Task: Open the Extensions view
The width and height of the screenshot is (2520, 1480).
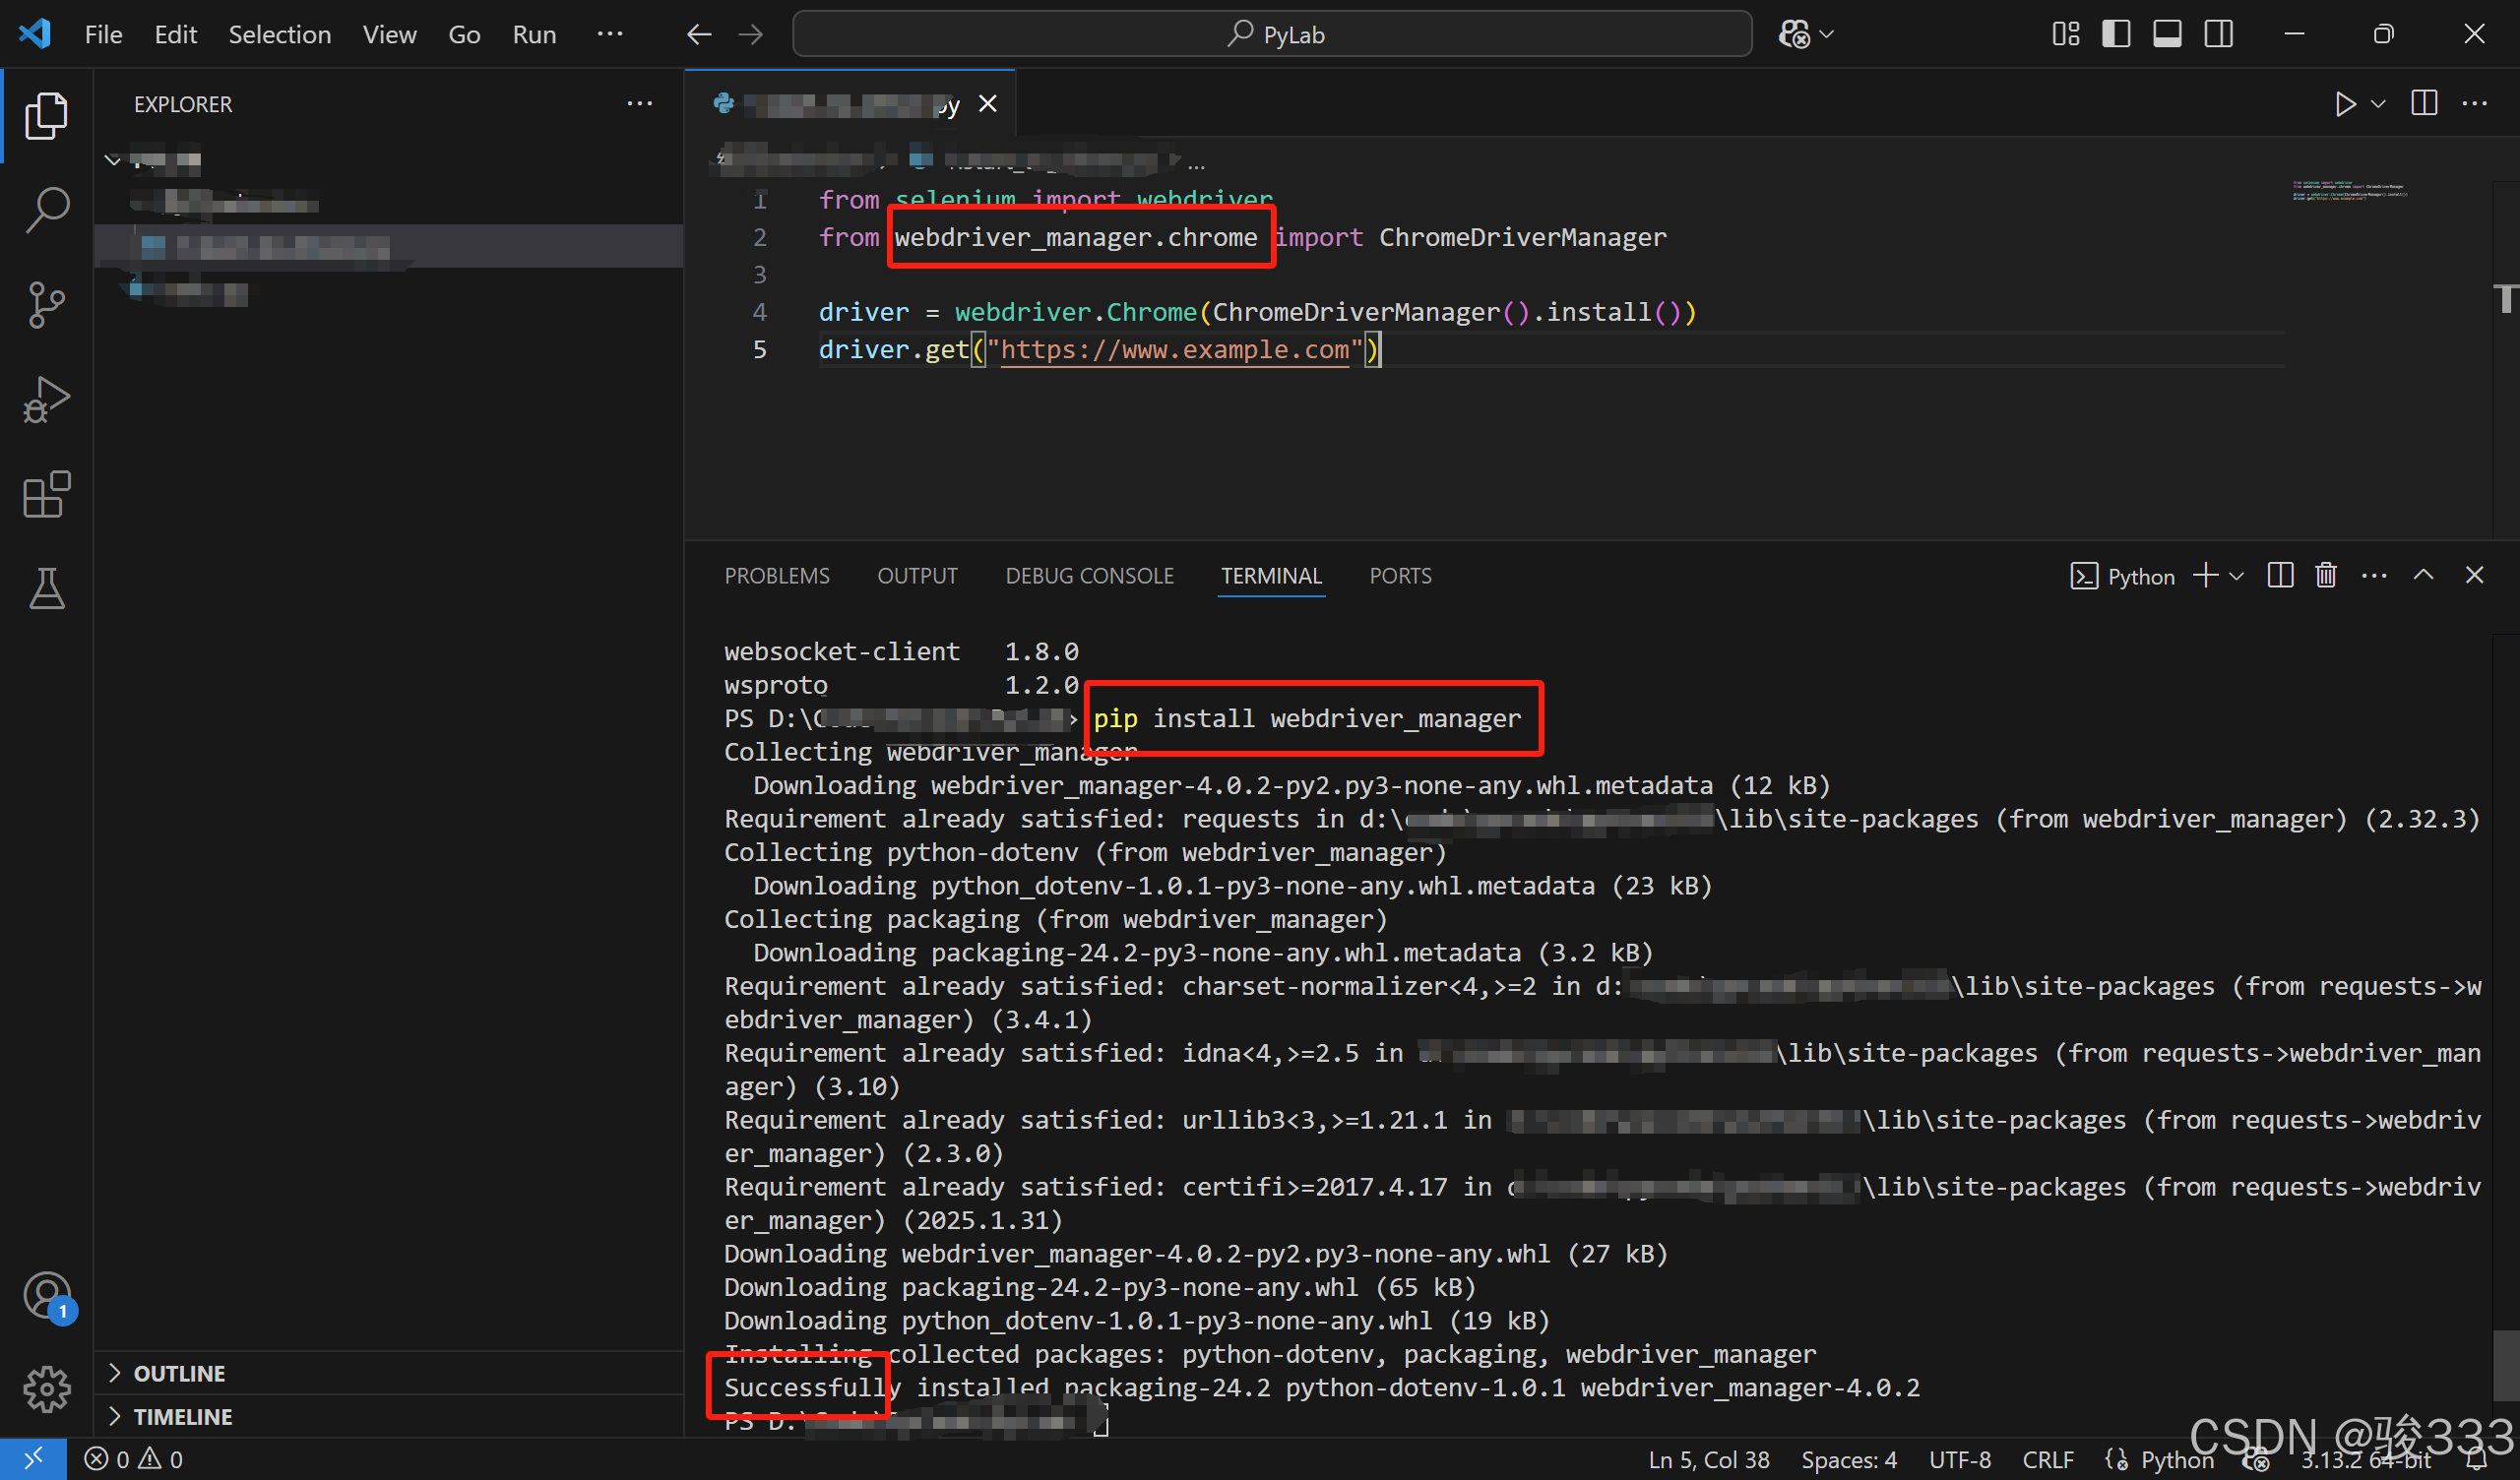Action: coord(46,494)
